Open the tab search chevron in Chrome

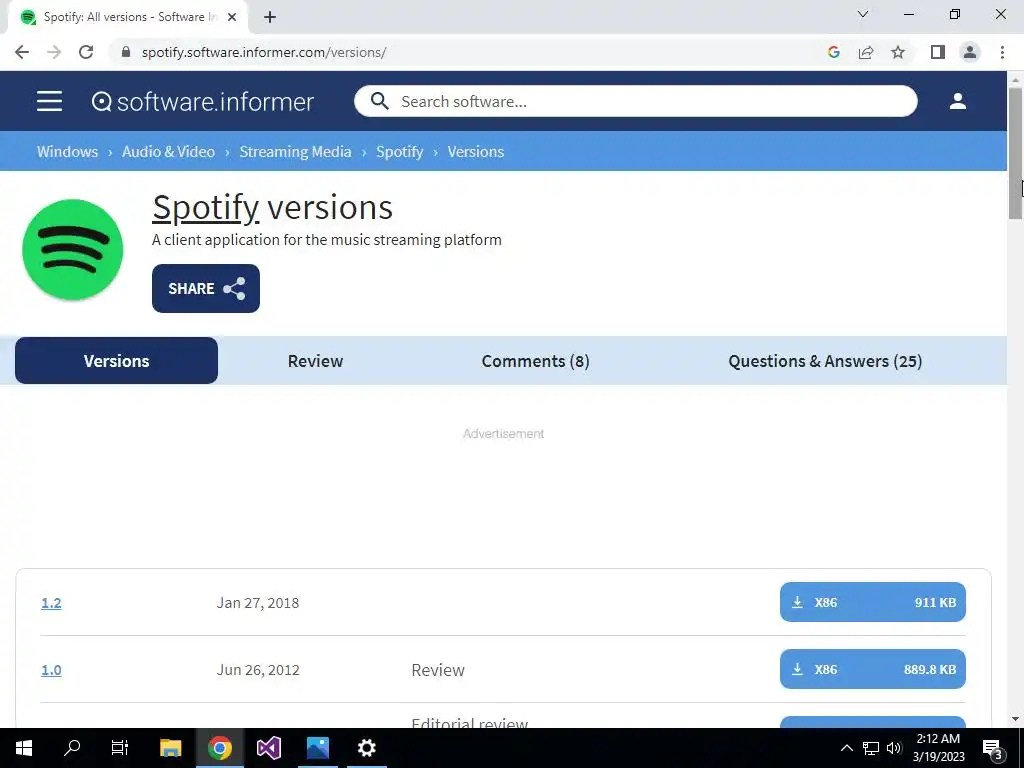863,14
